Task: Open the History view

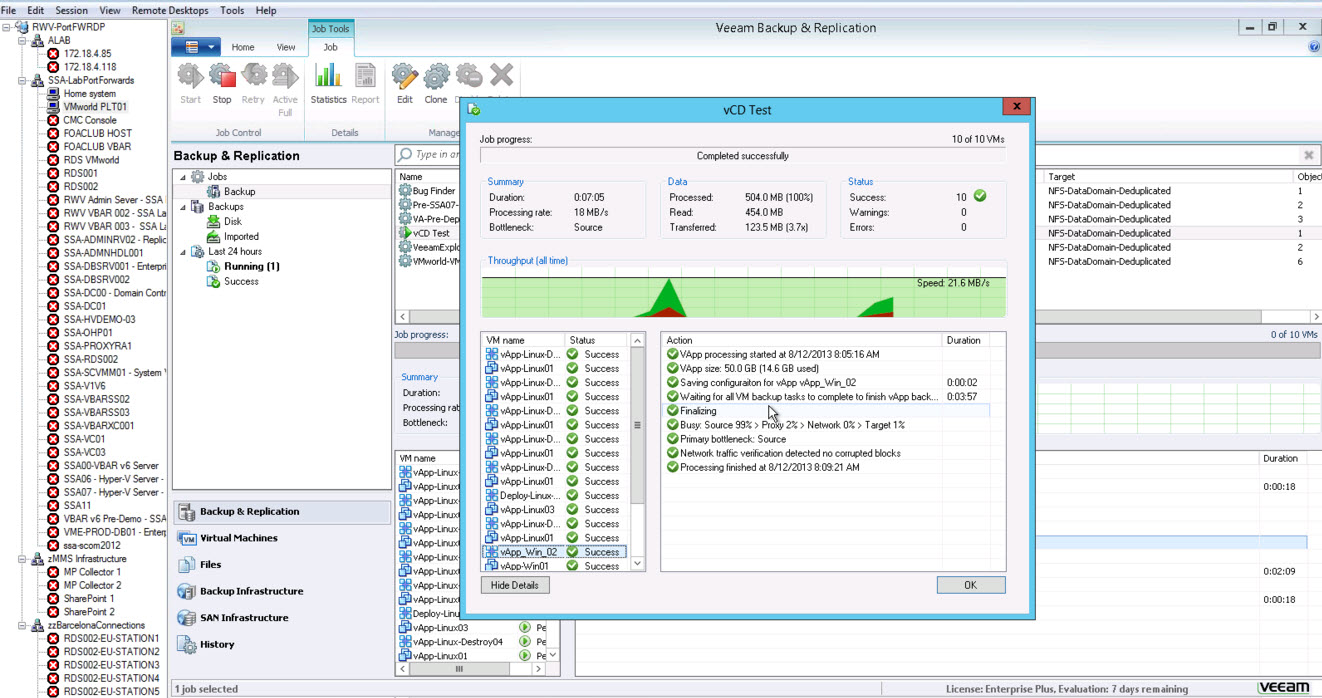Action: tap(282, 645)
